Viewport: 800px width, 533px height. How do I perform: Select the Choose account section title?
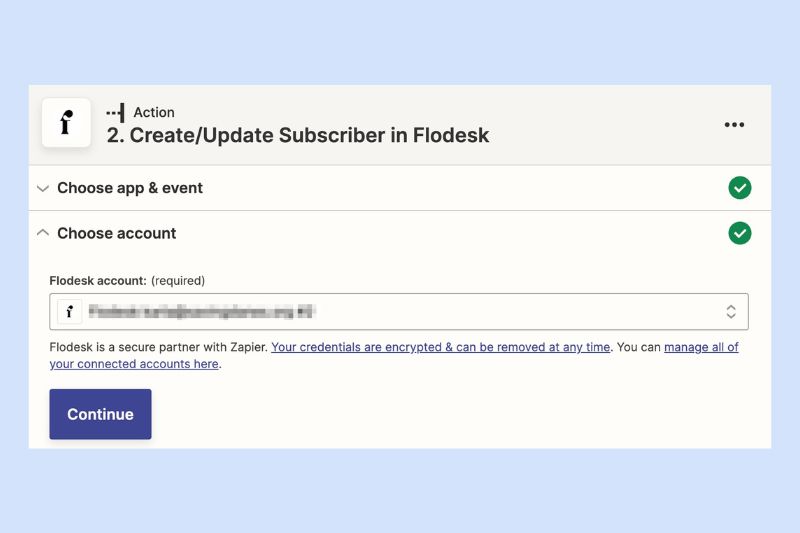[x=116, y=233]
